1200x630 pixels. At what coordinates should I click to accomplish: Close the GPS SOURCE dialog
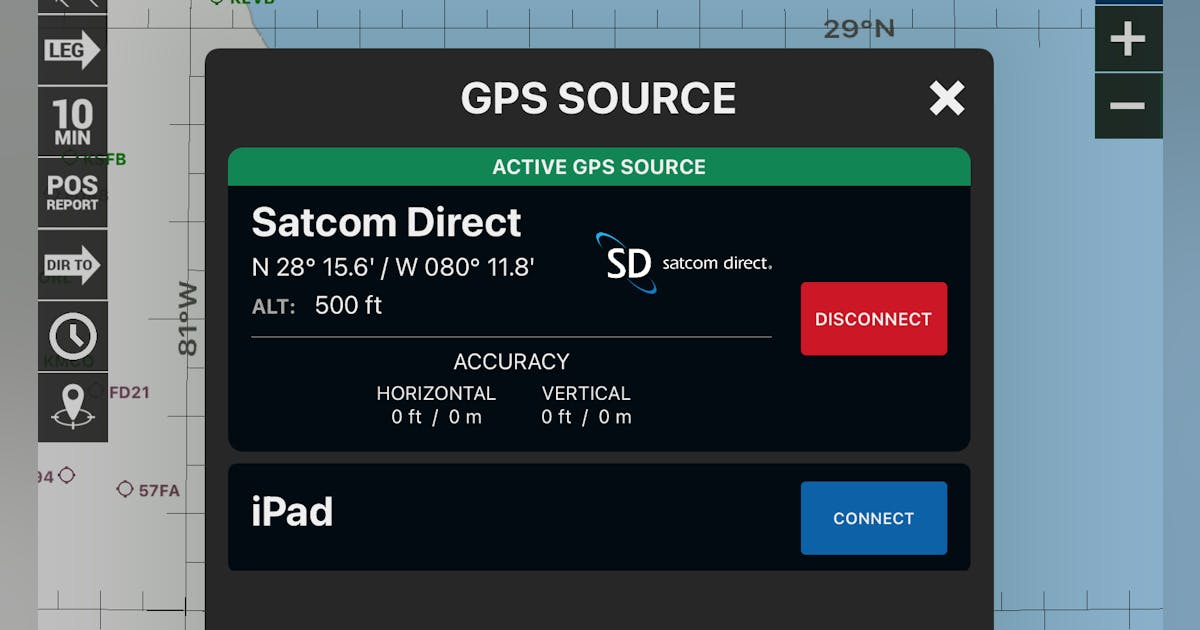pos(946,99)
